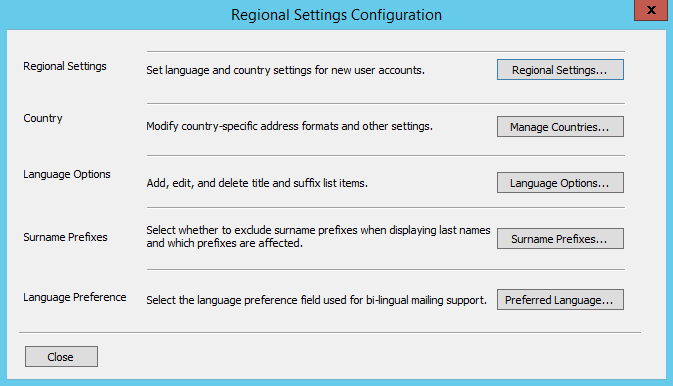Viewport: 673px width, 386px height.
Task: Click the "Surname Prefixes" row label
Action: [x=65, y=237]
